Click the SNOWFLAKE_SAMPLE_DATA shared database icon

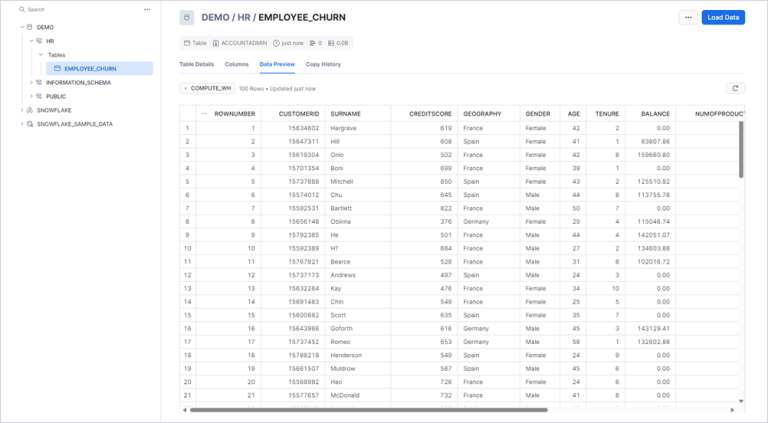click(30, 124)
